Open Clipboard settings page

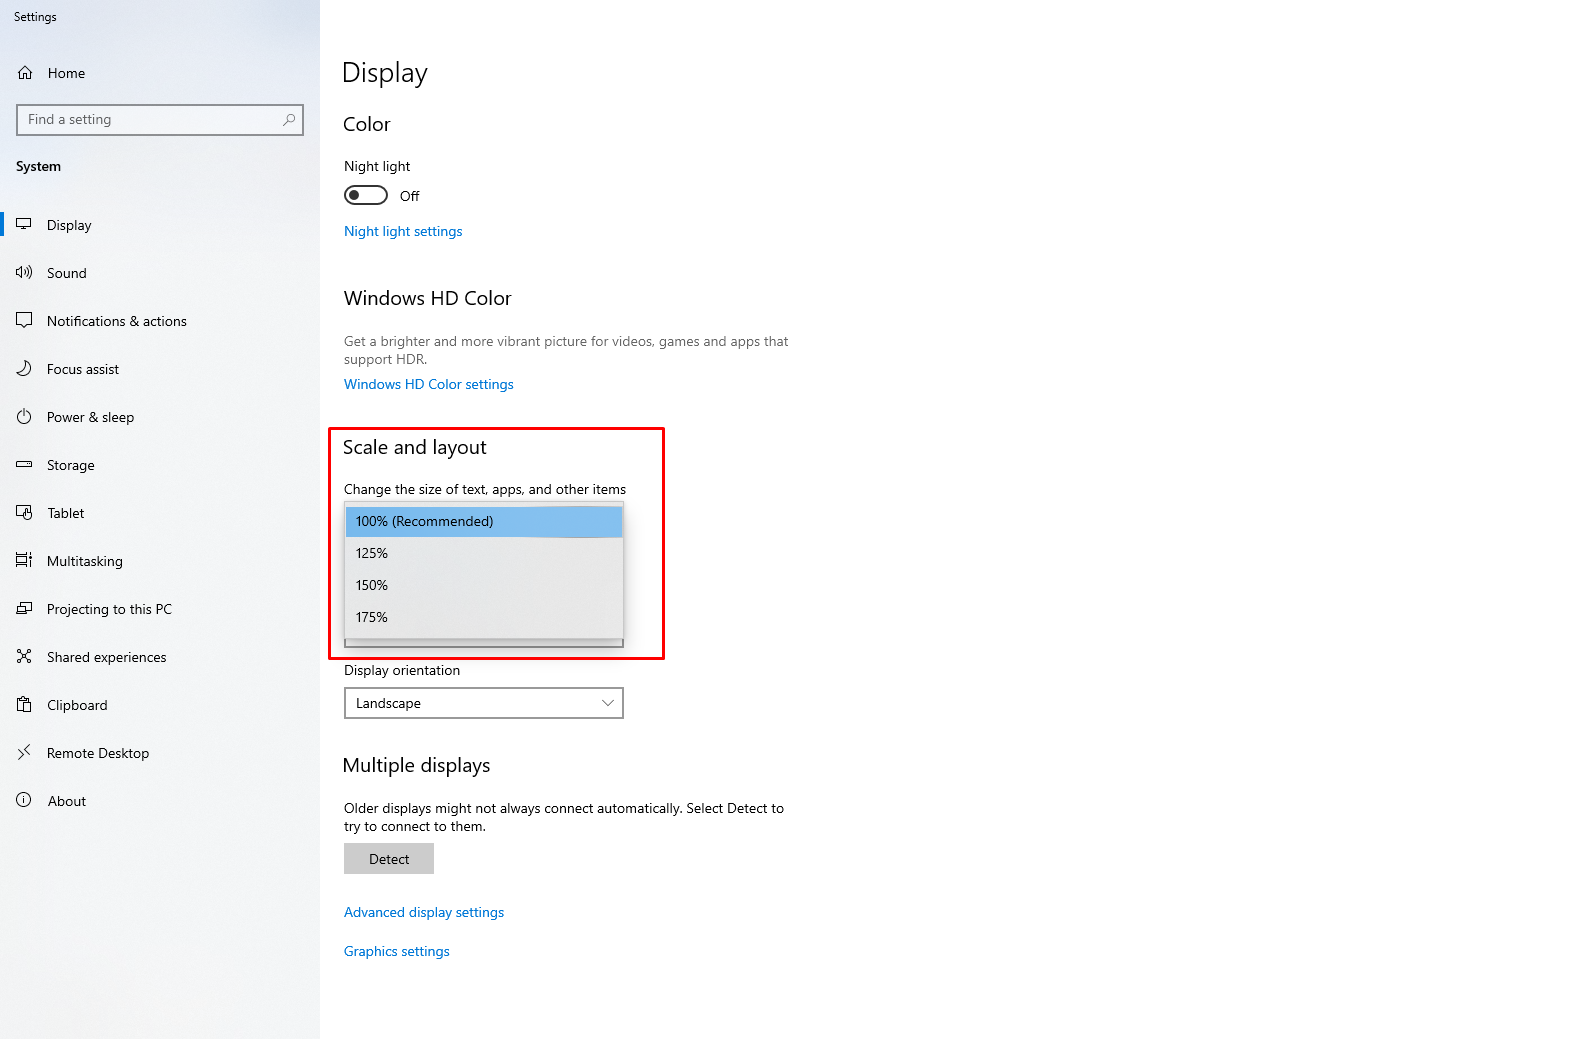pyautogui.click(x=160, y=705)
